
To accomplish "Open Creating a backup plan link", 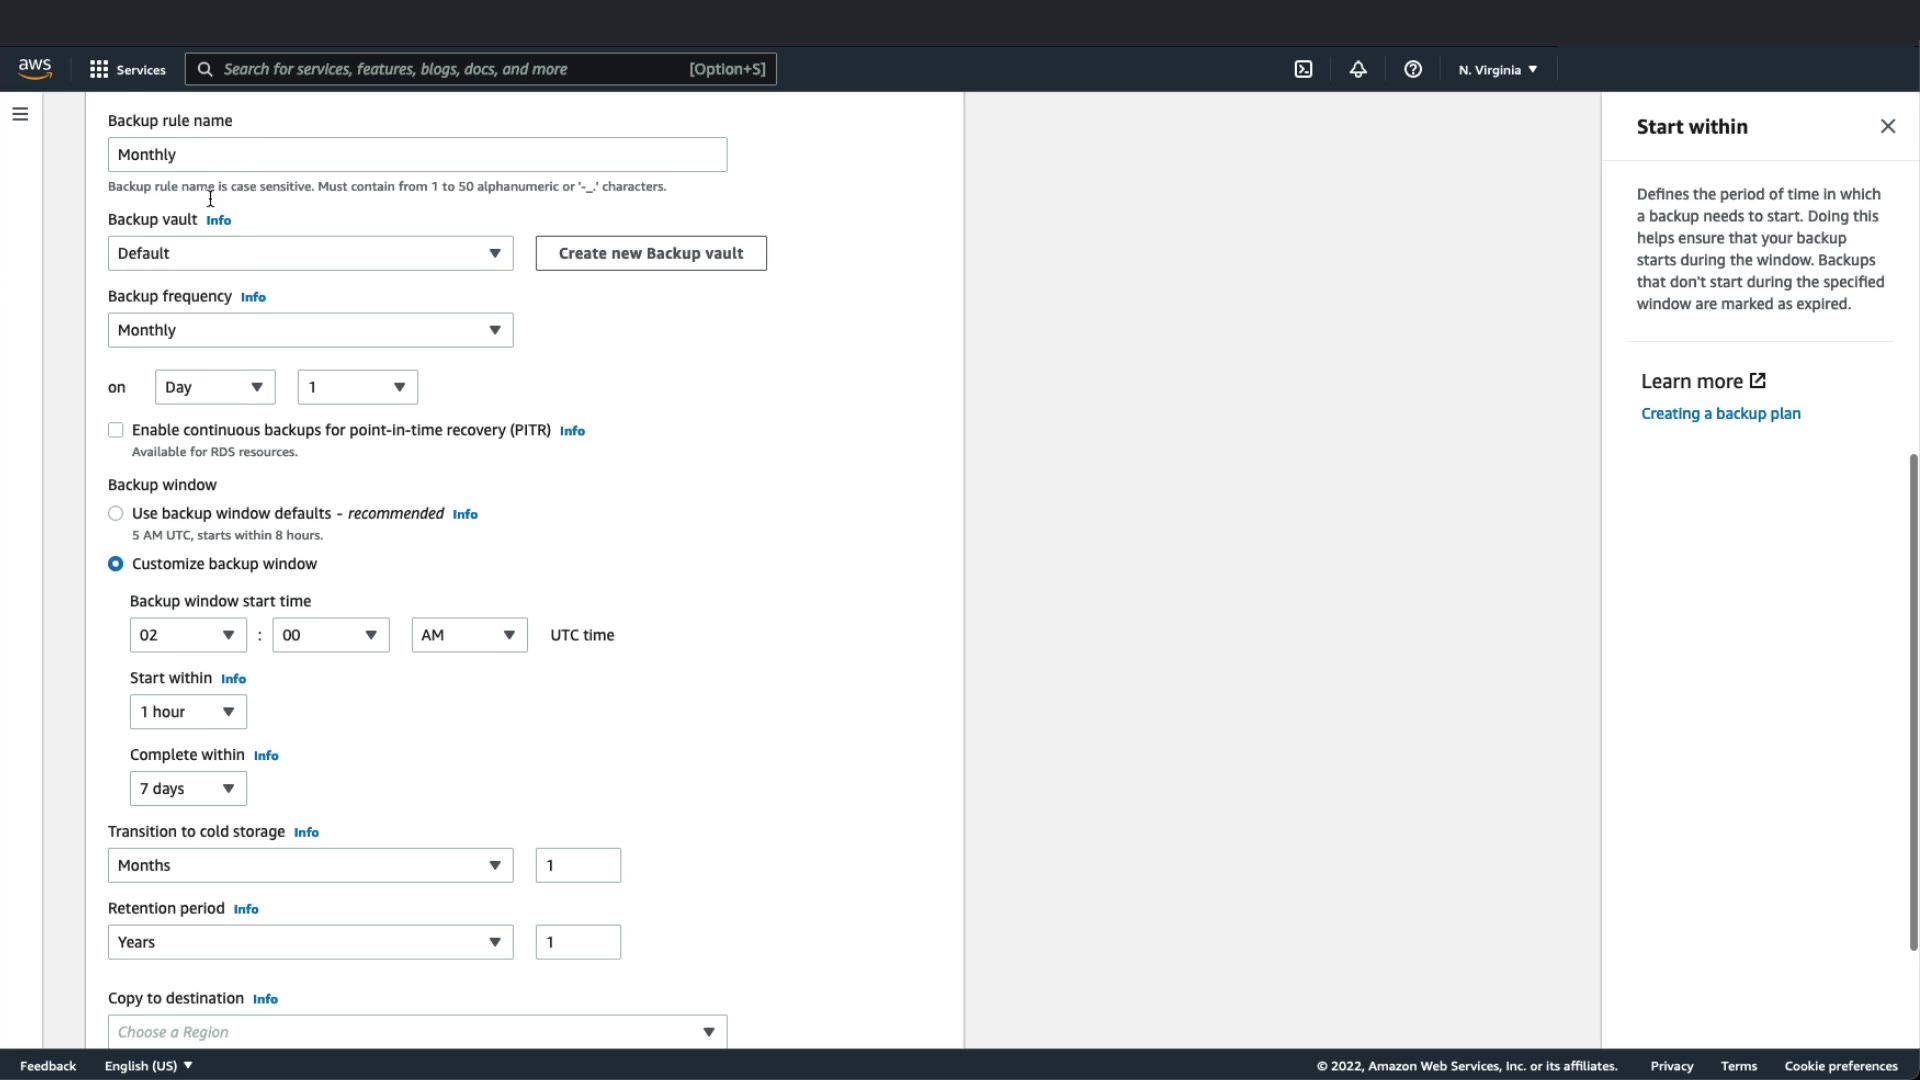I will tap(1720, 414).
